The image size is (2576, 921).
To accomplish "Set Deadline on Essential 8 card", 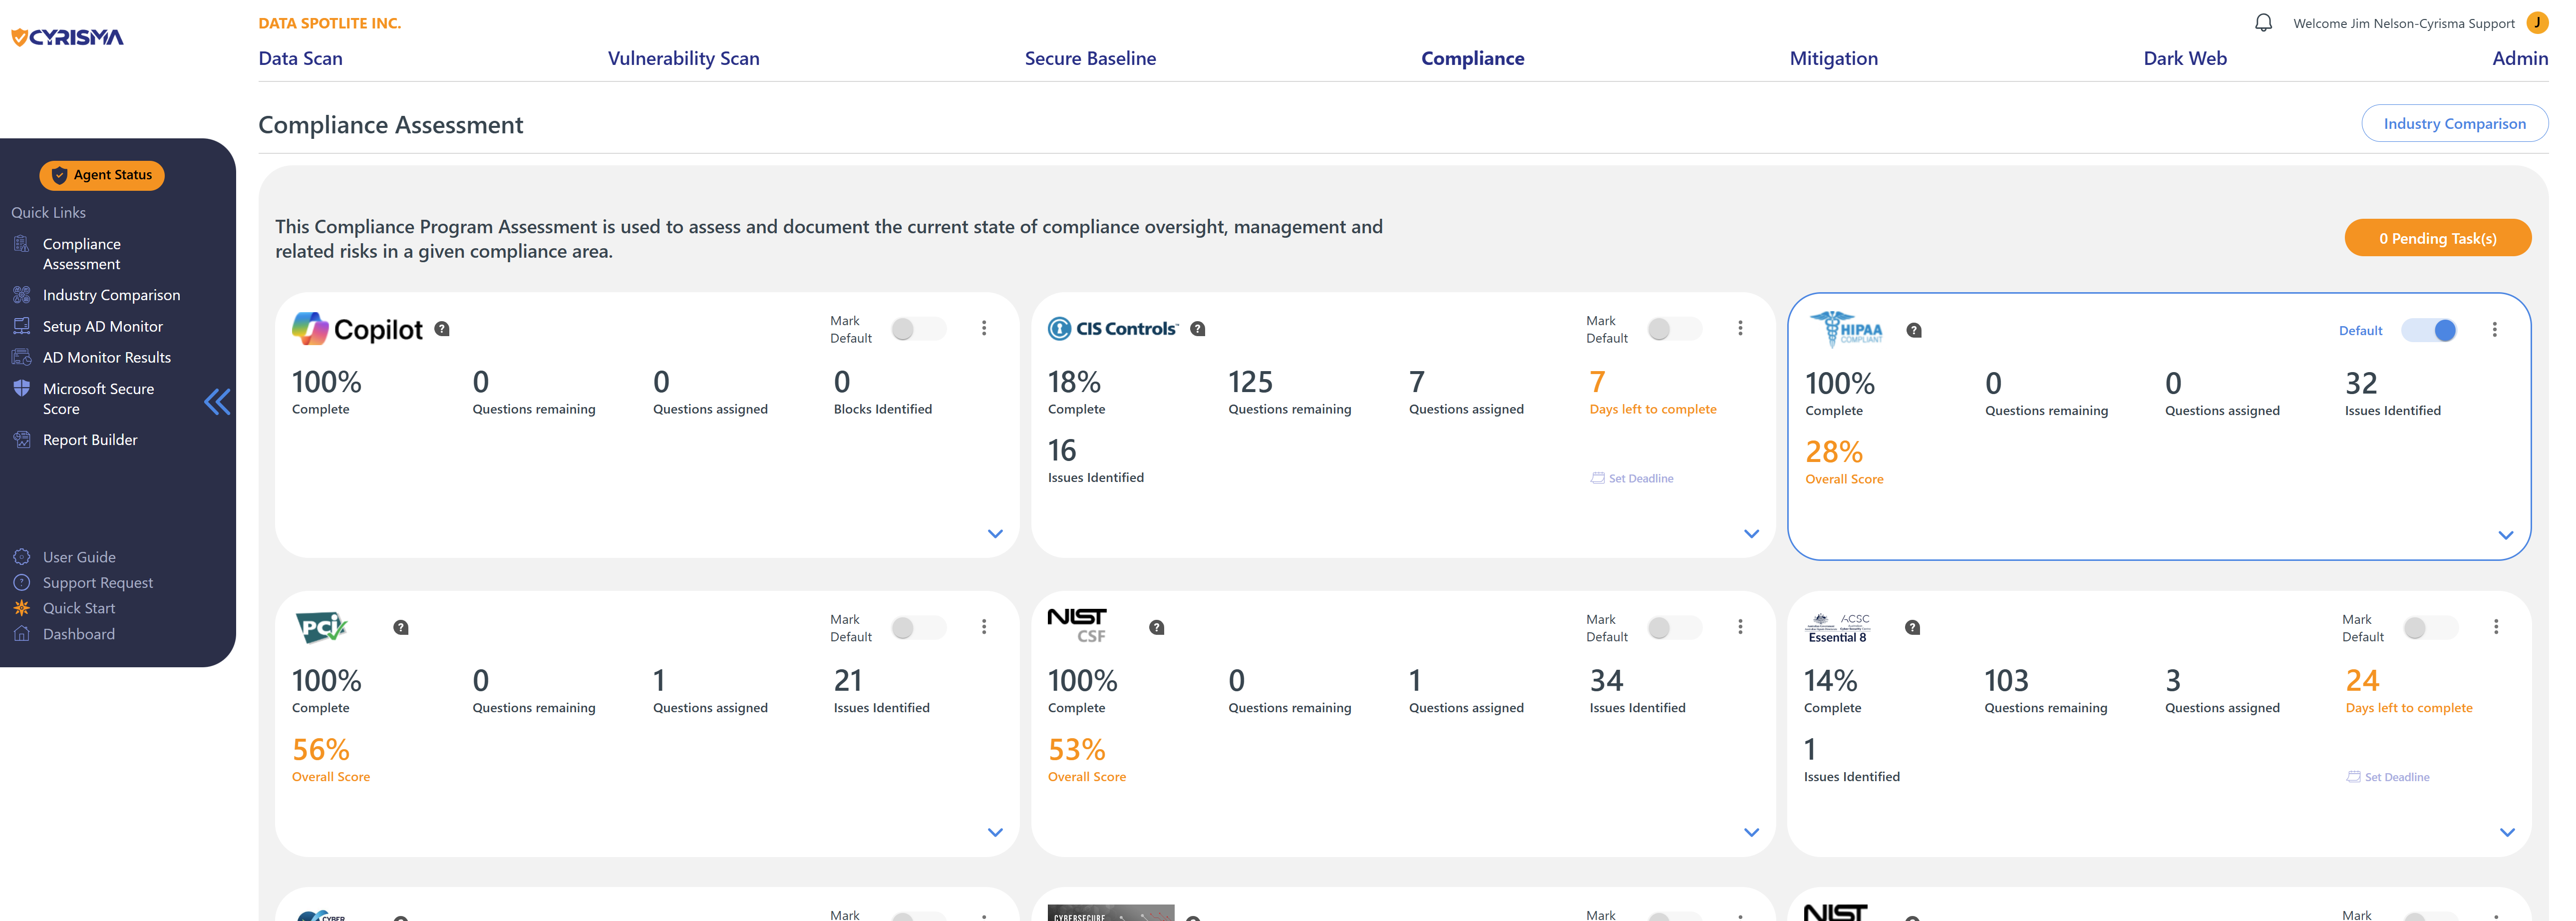I will click(x=2388, y=777).
